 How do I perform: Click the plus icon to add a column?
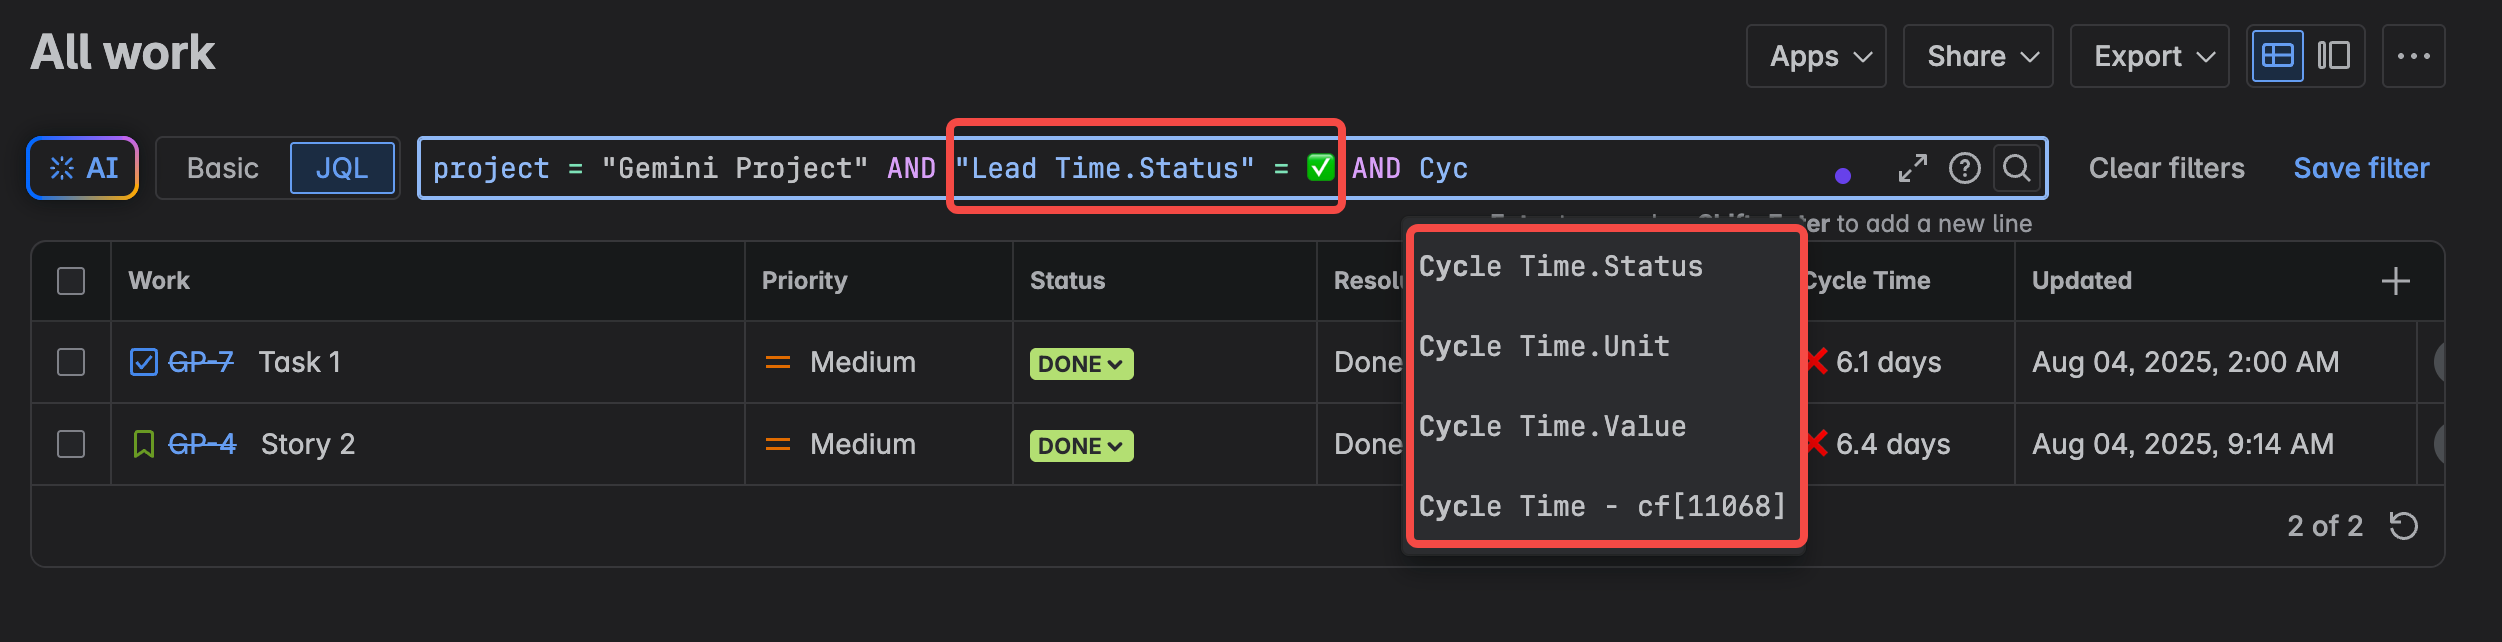[2396, 281]
